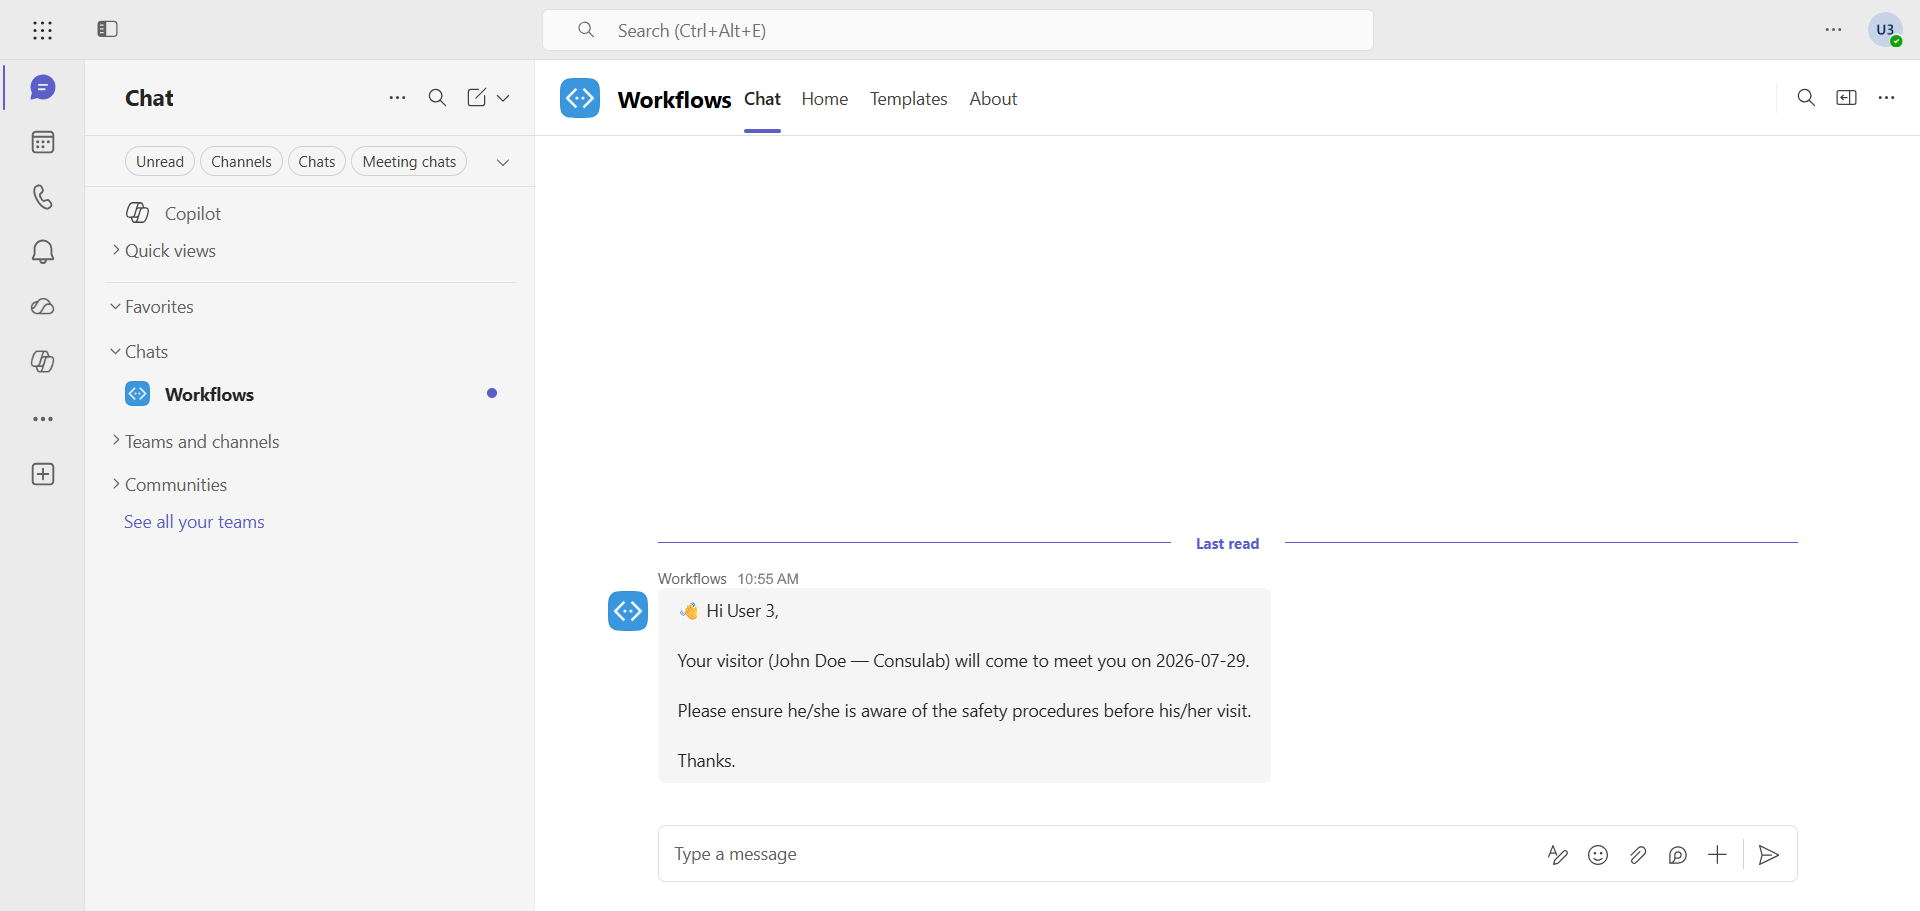Switch to the About tab

click(993, 99)
